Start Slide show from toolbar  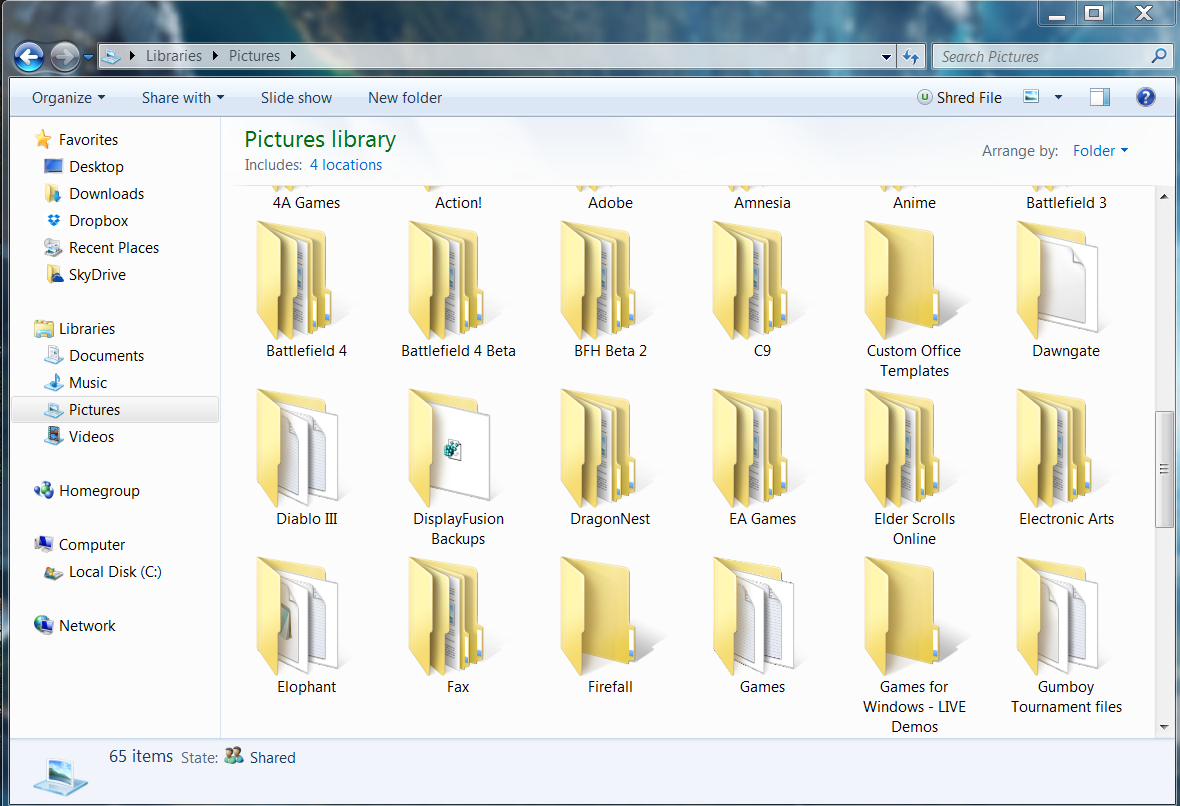click(296, 98)
